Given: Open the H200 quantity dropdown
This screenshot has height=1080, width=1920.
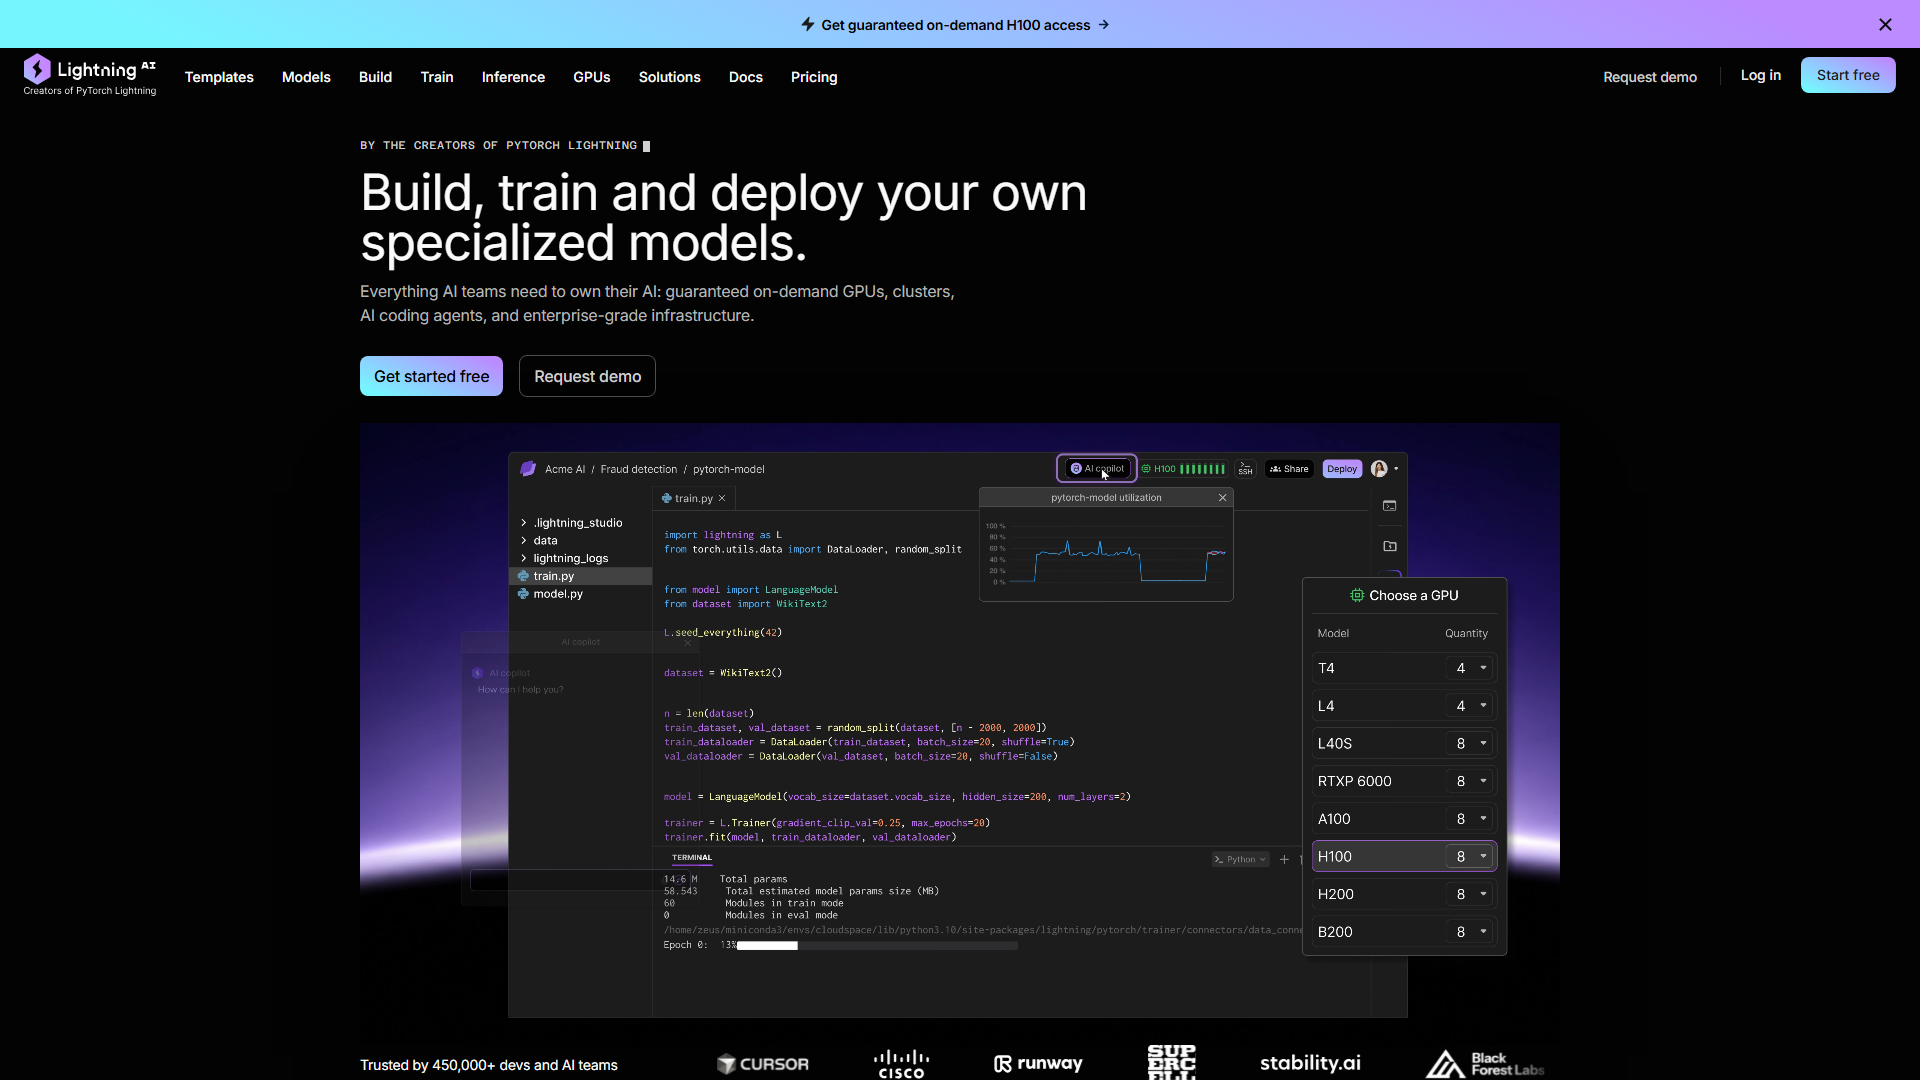Looking at the screenshot, I should pyautogui.click(x=1470, y=894).
